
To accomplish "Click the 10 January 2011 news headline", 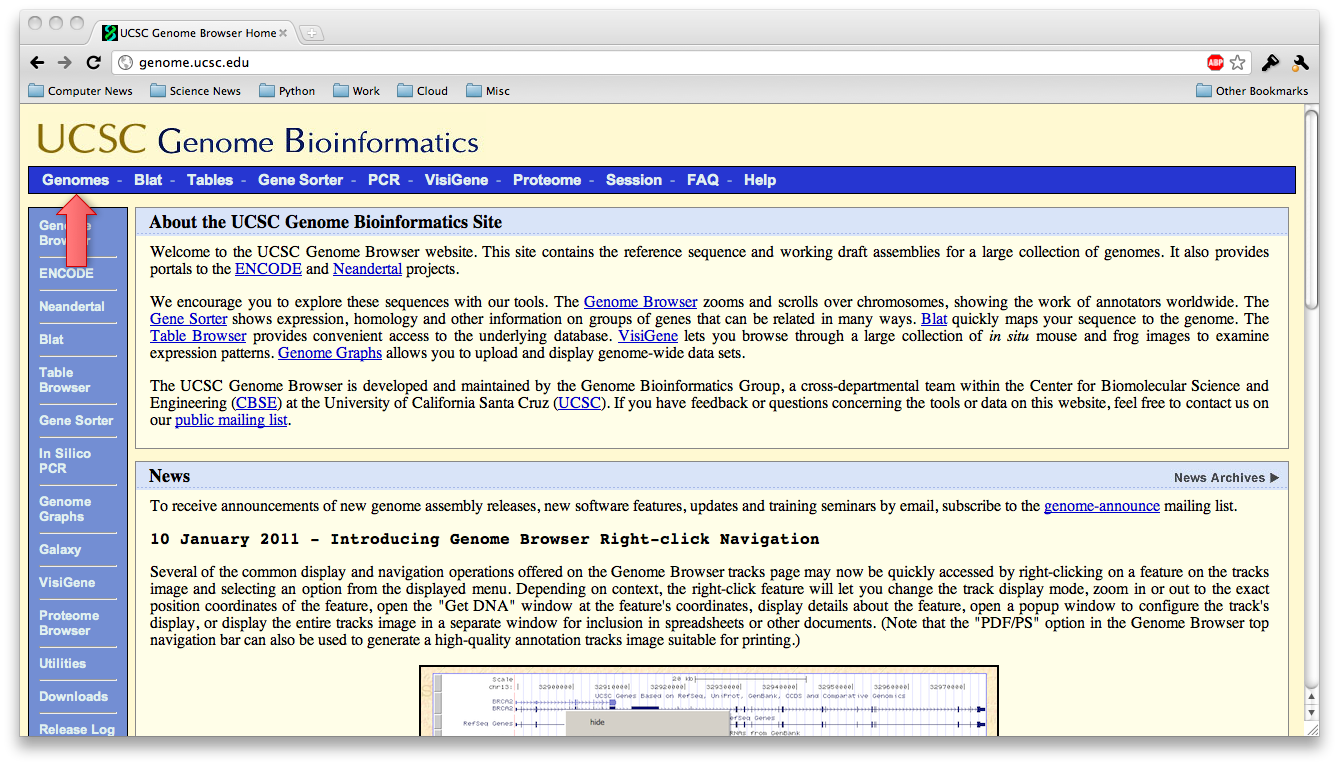I will tap(485, 539).
